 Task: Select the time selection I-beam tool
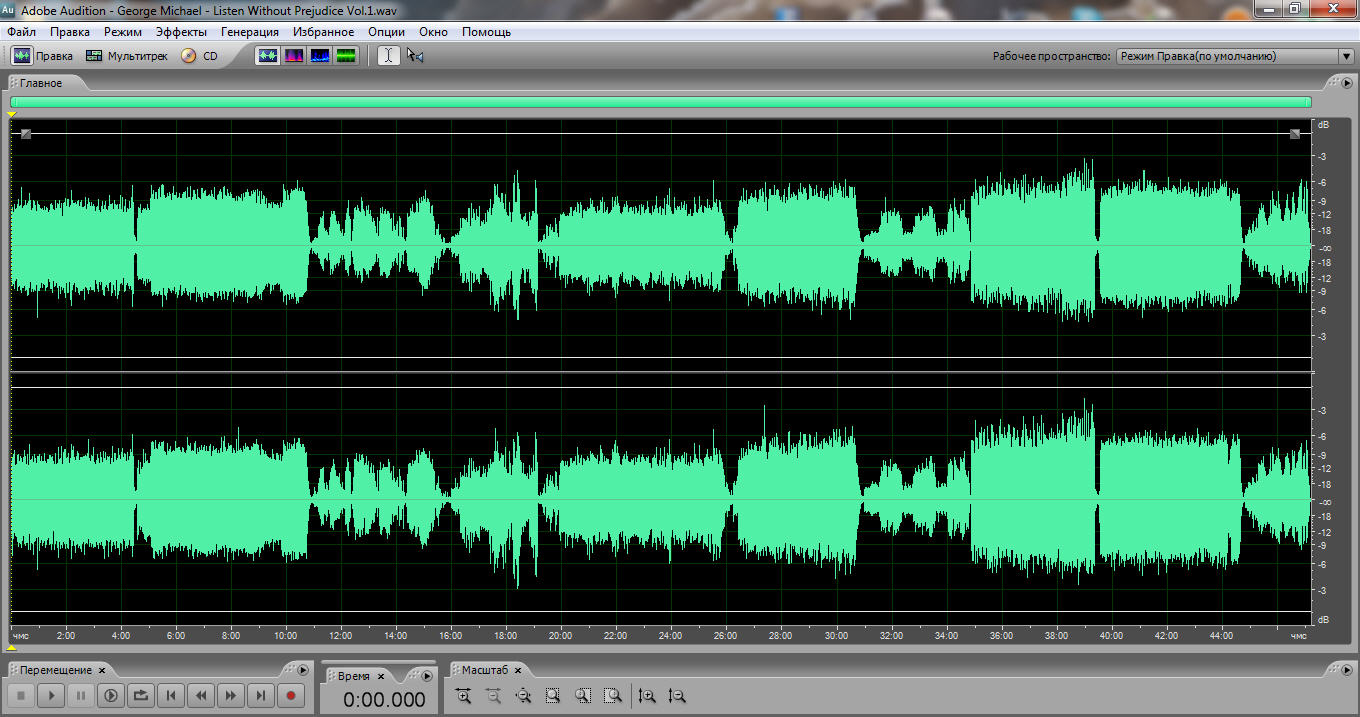pyautogui.click(x=388, y=56)
